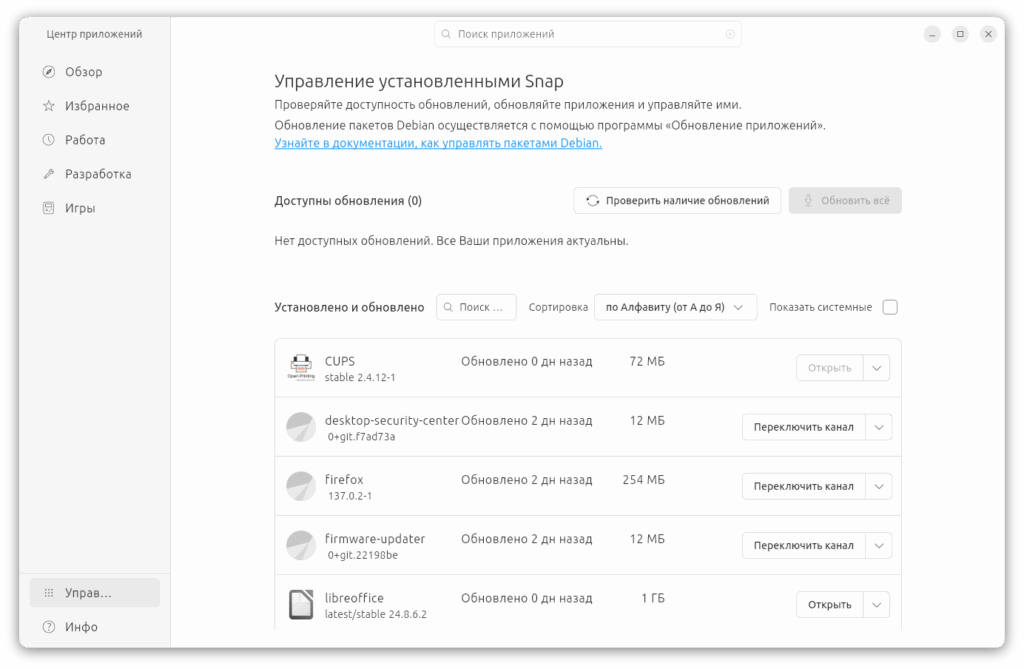Viewport: 1024px width, 669px height.
Task: Click the Избранное star icon
Action: tap(49, 106)
